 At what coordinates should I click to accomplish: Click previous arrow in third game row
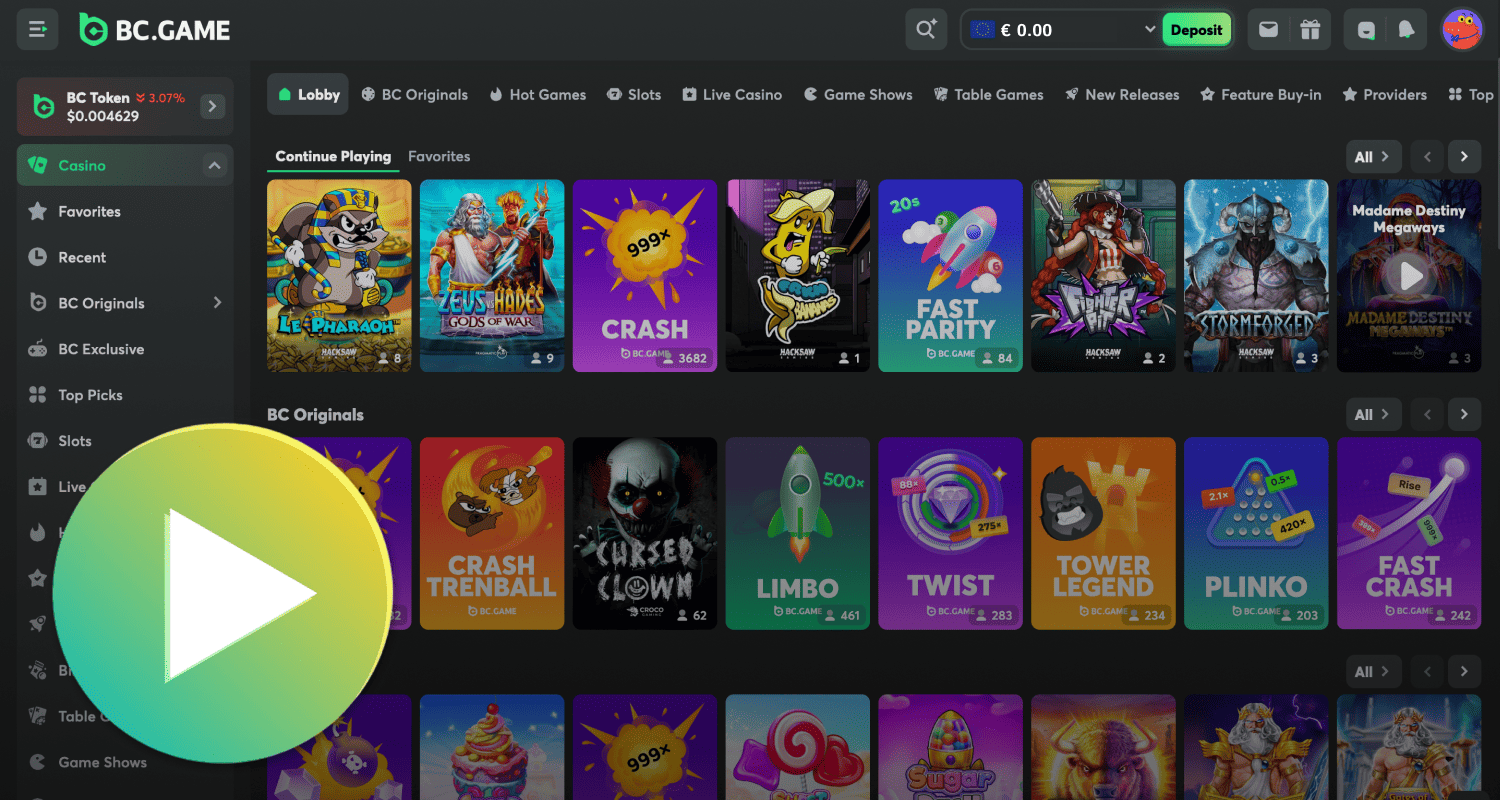tap(1428, 672)
